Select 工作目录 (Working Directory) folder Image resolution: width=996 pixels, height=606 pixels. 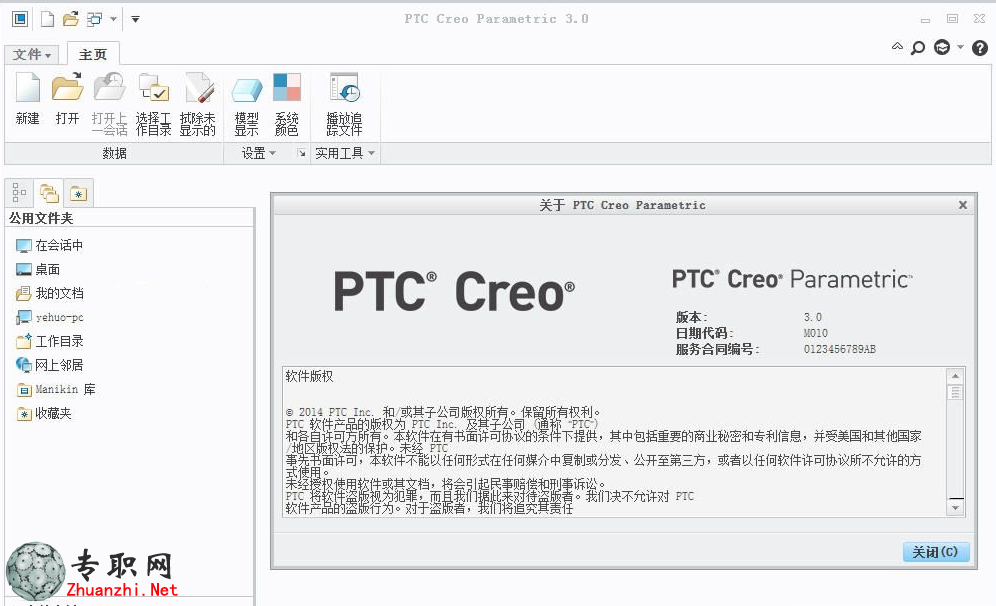tap(50, 341)
